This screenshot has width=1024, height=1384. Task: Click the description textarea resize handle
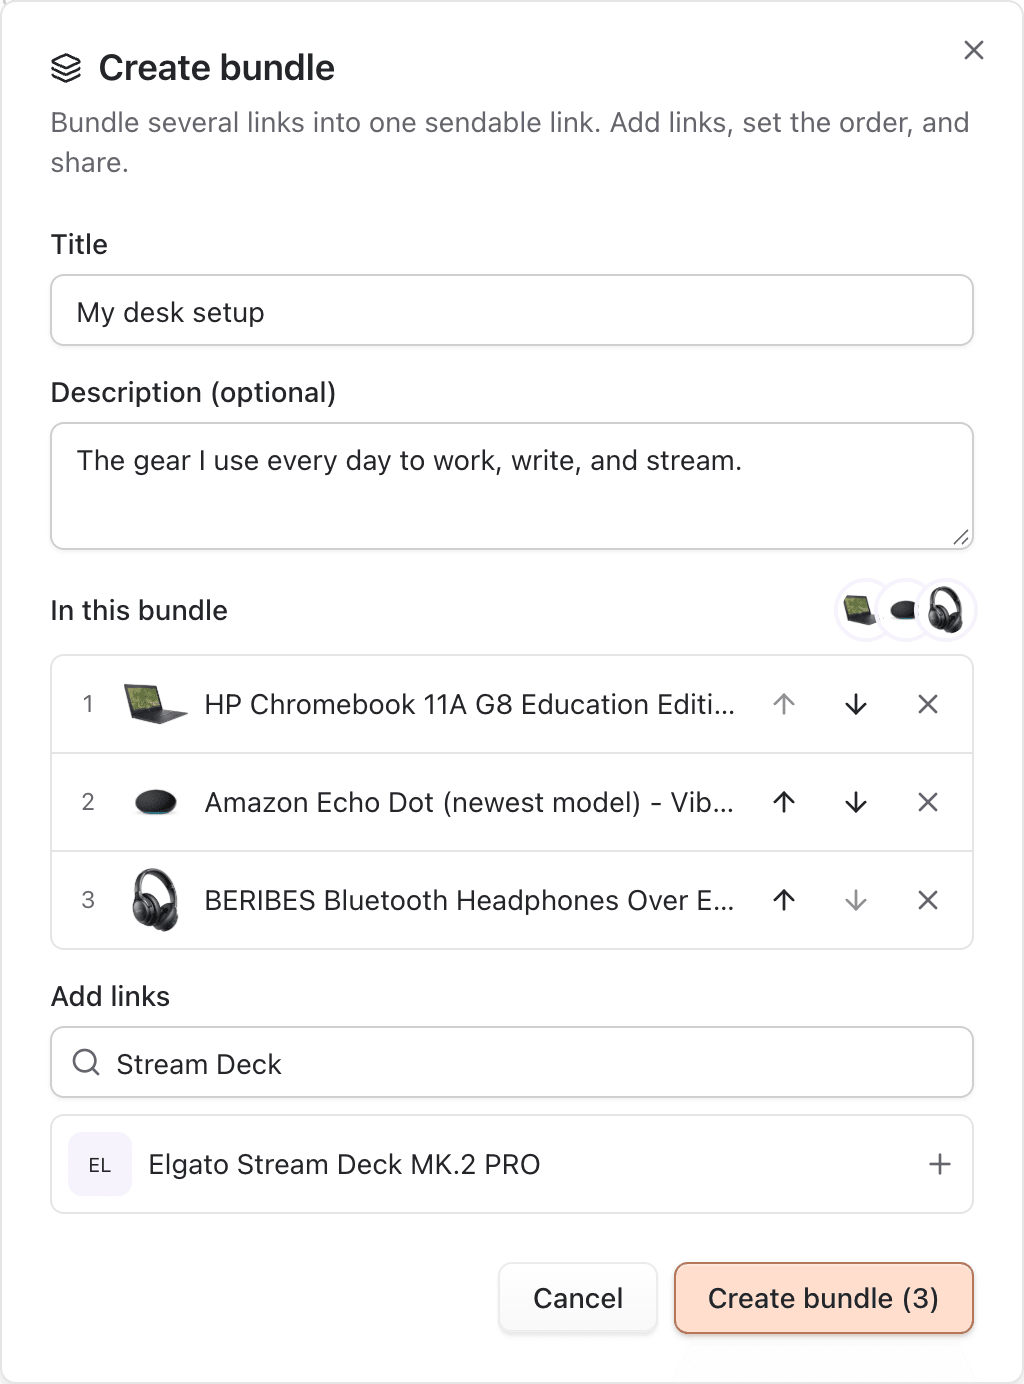click(x=961, y=537)
